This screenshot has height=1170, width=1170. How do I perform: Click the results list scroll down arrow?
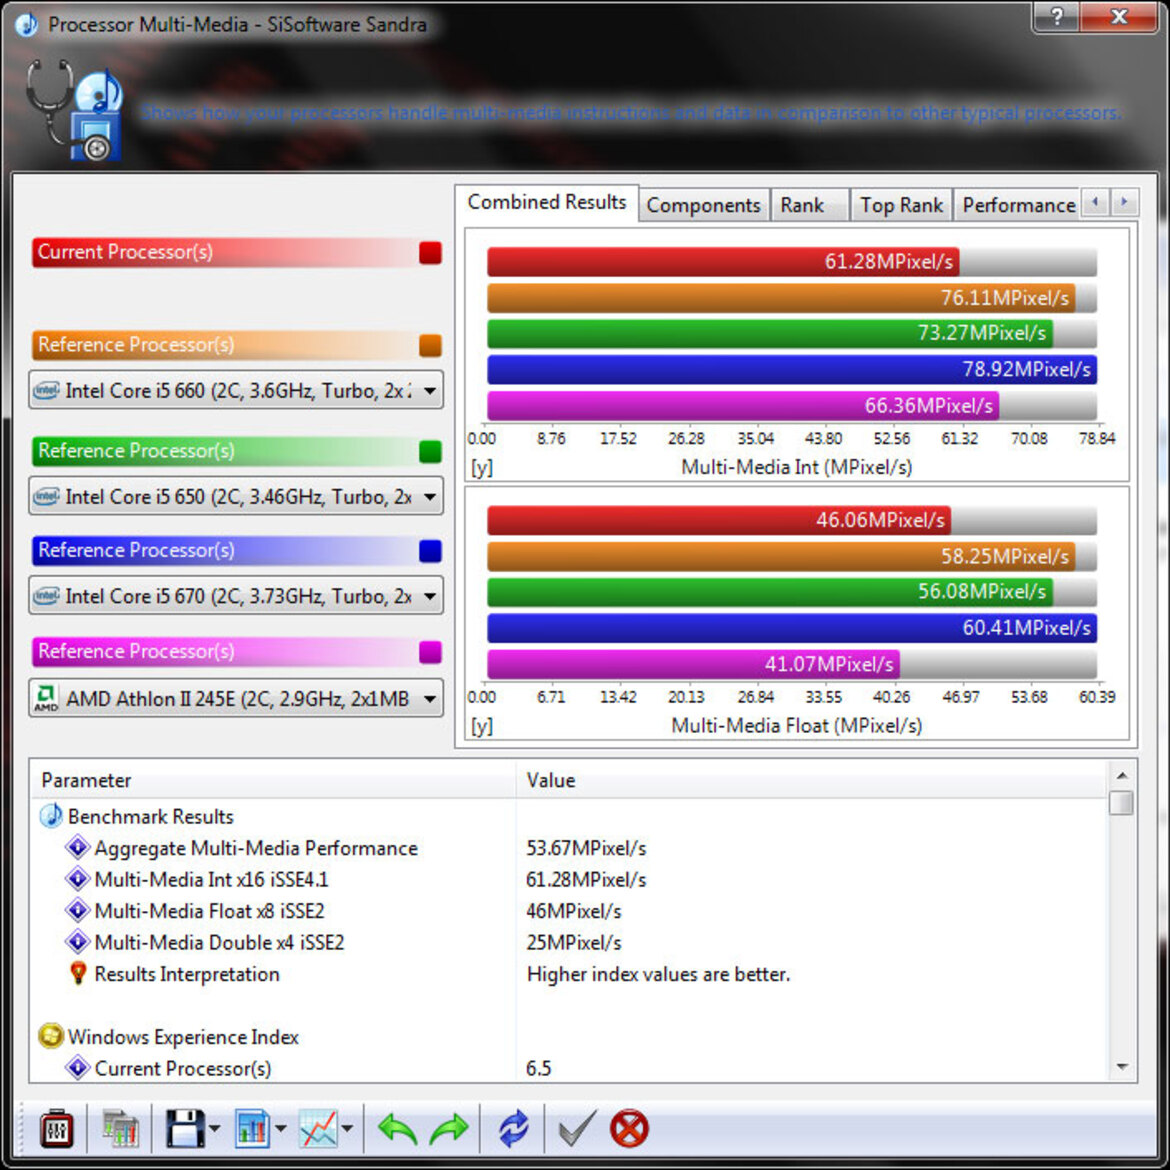click(1121, 1067)
